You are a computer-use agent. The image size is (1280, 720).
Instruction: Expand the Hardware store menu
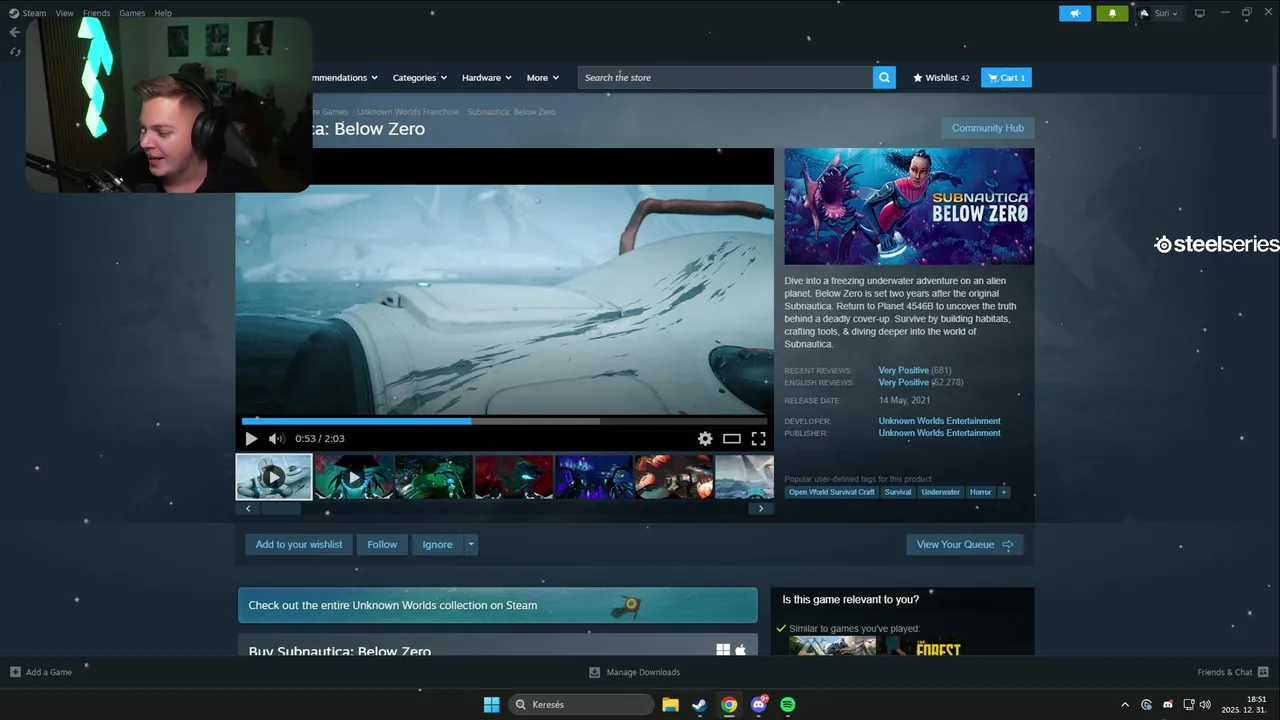coord(486,77)
